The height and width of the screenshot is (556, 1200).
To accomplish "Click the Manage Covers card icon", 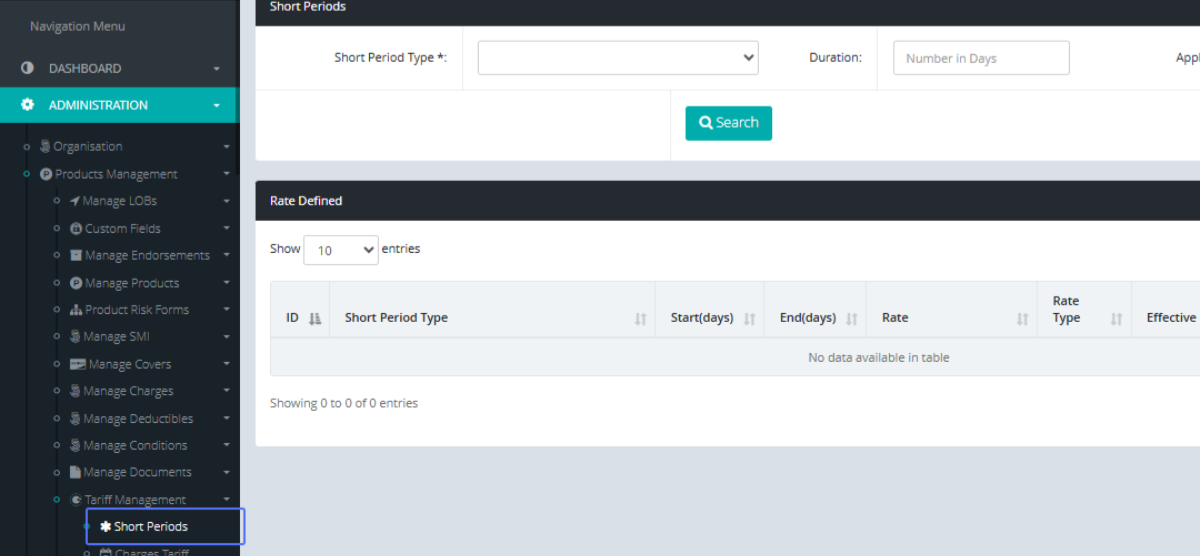I will 77,365.
